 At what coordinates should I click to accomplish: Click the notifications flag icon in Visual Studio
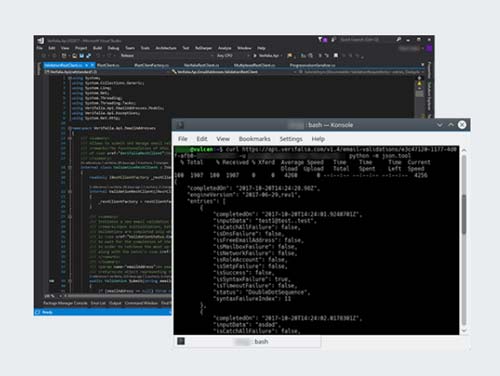pyautogui.click(x=320, y=40)
